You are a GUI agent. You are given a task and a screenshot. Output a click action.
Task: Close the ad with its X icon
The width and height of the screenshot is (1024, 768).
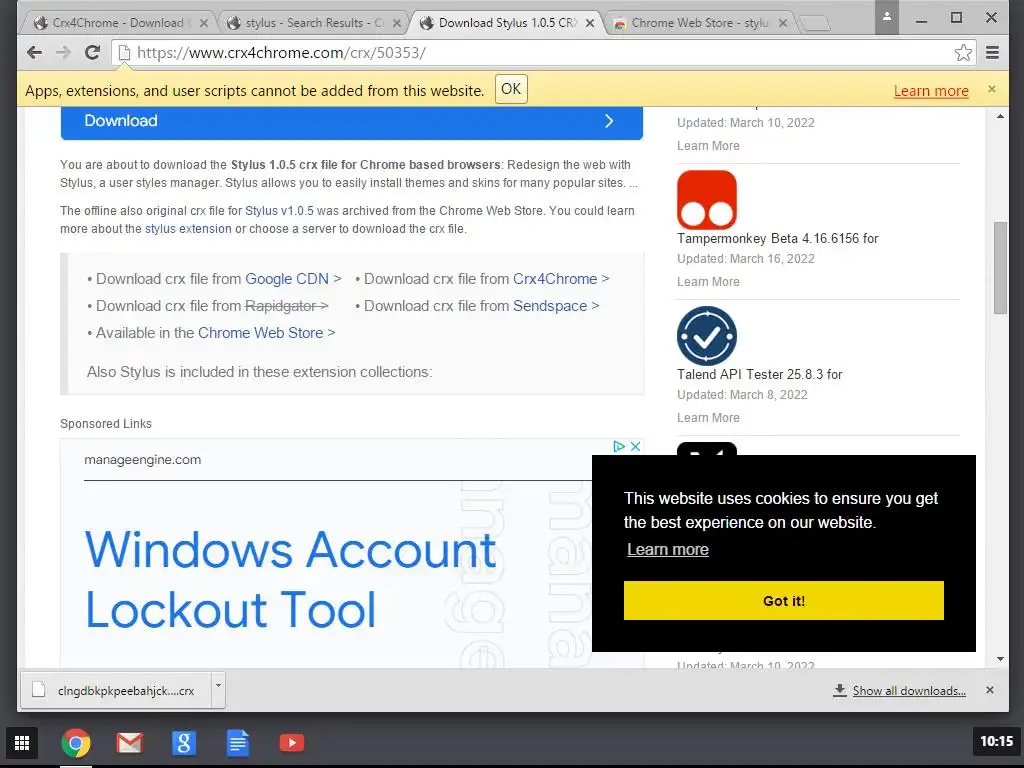pos(635,446)
